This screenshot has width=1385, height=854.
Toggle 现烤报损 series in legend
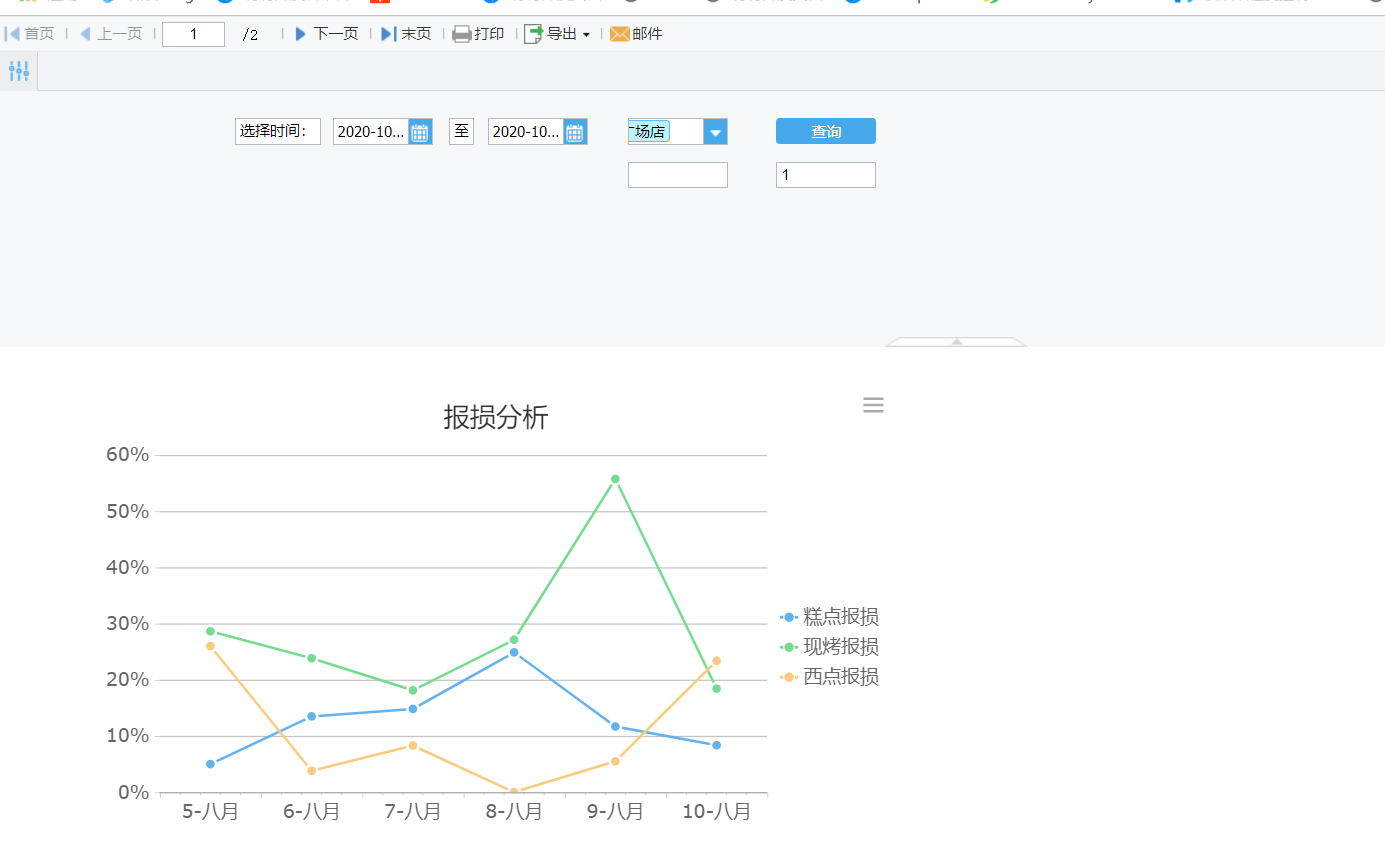pyautogui.click(x=830, y=647)
